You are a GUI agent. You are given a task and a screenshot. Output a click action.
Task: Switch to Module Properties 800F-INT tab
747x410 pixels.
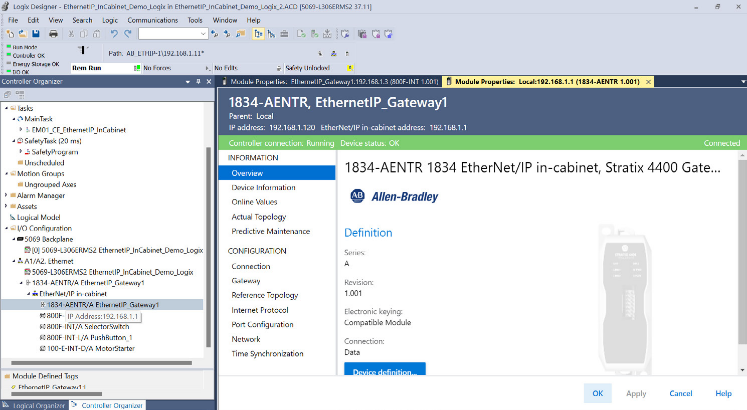[x=330, y=82]
